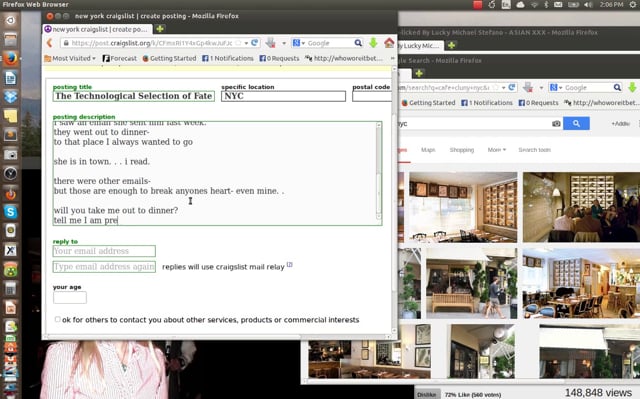This screenshot has width=640, height=399.
Task: Open the search engine selector in the craigslist window
Action: pos(299,43)
